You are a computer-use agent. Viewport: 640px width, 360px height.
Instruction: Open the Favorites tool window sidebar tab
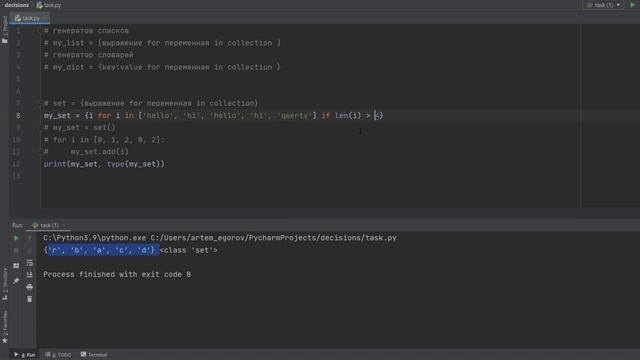(x=4, y=327)
